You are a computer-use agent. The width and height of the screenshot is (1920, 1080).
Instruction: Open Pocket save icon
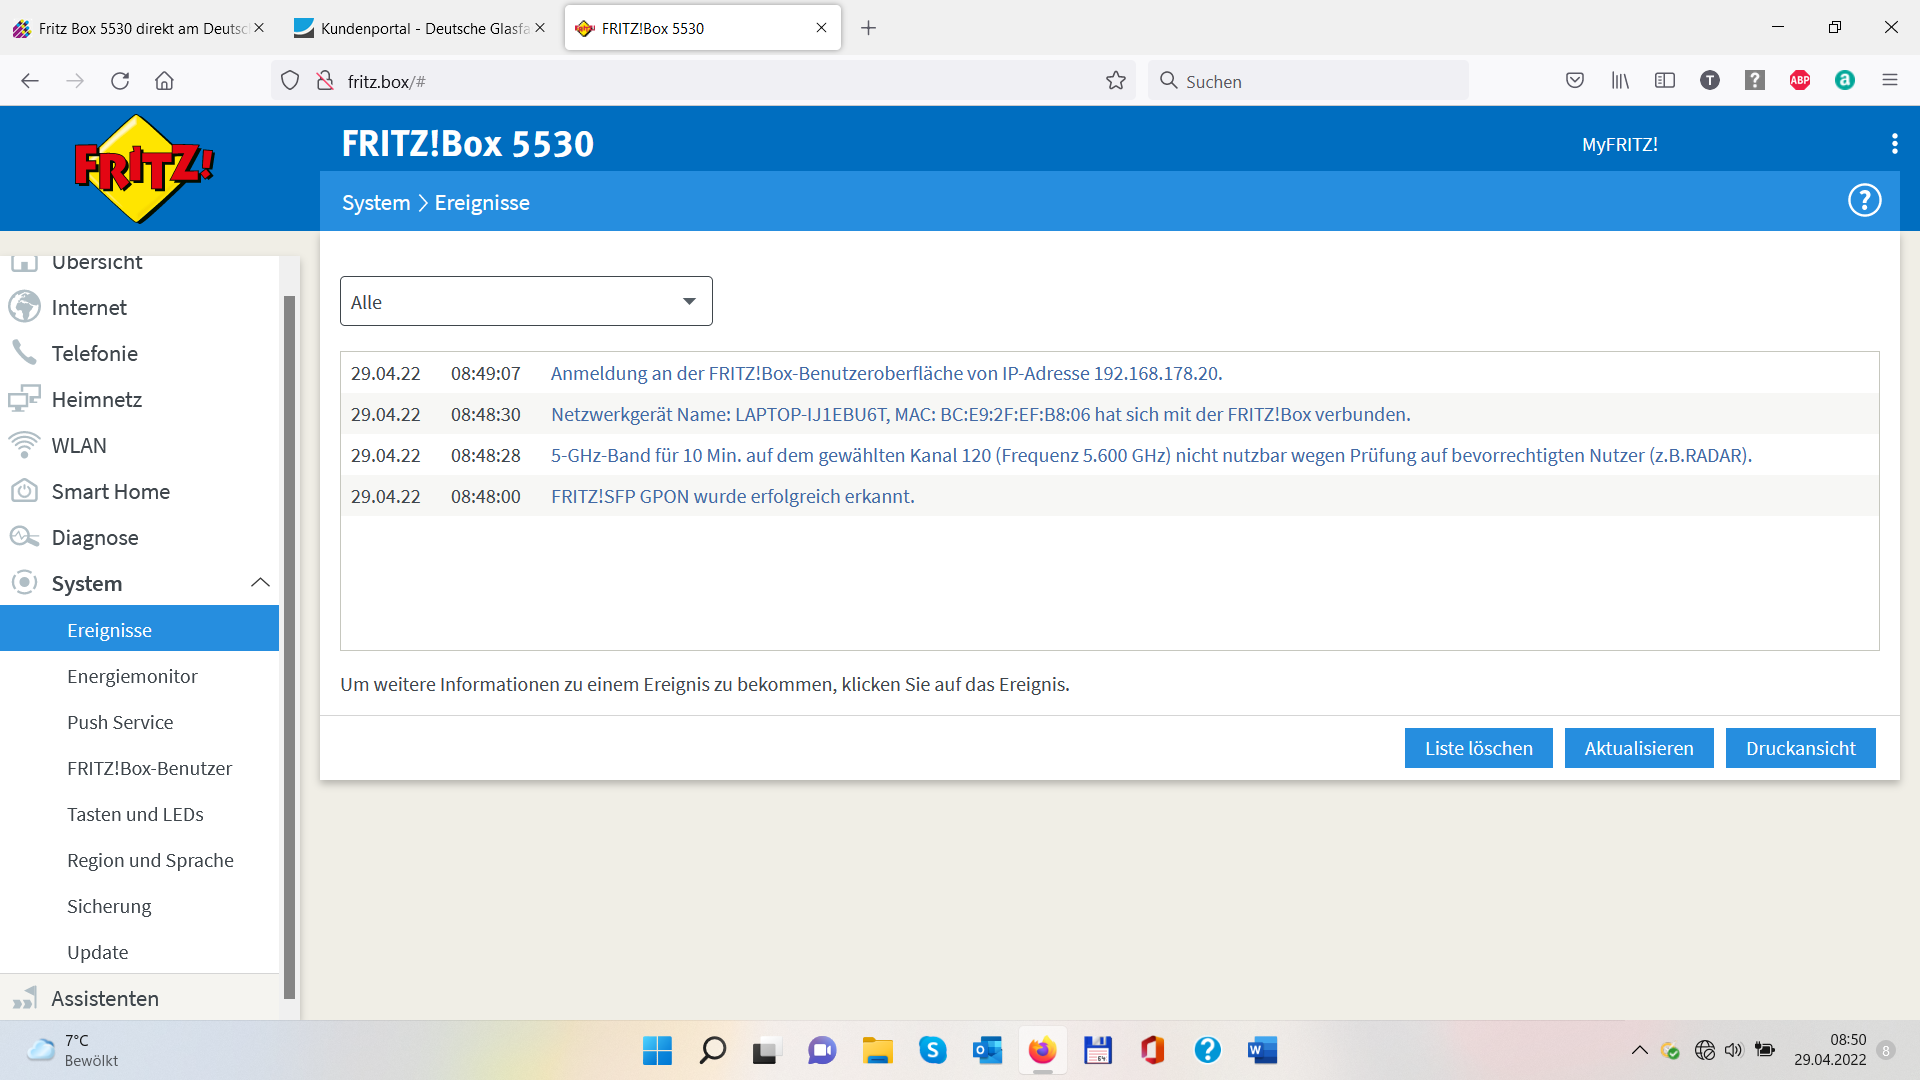click(1575, 81)
